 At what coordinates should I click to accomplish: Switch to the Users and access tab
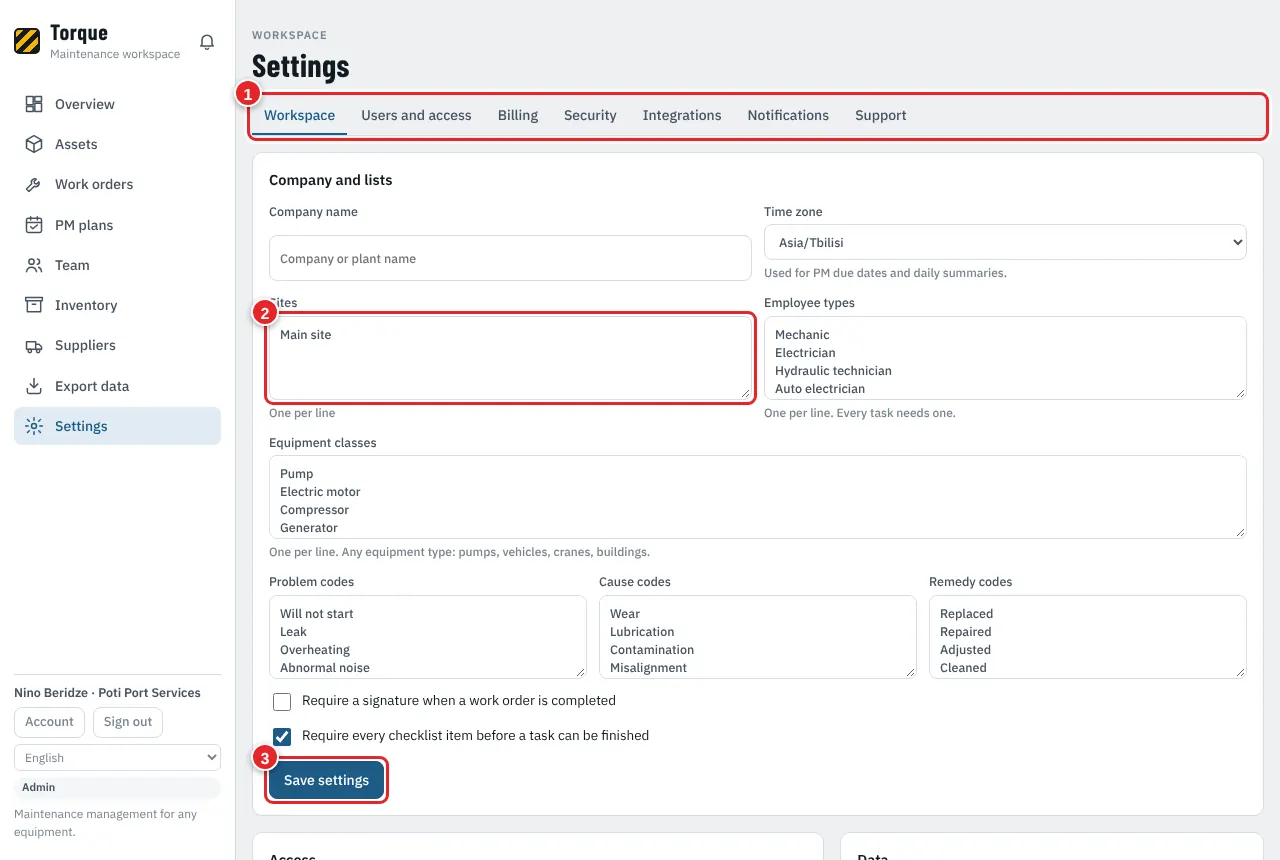tap(416, 115)
